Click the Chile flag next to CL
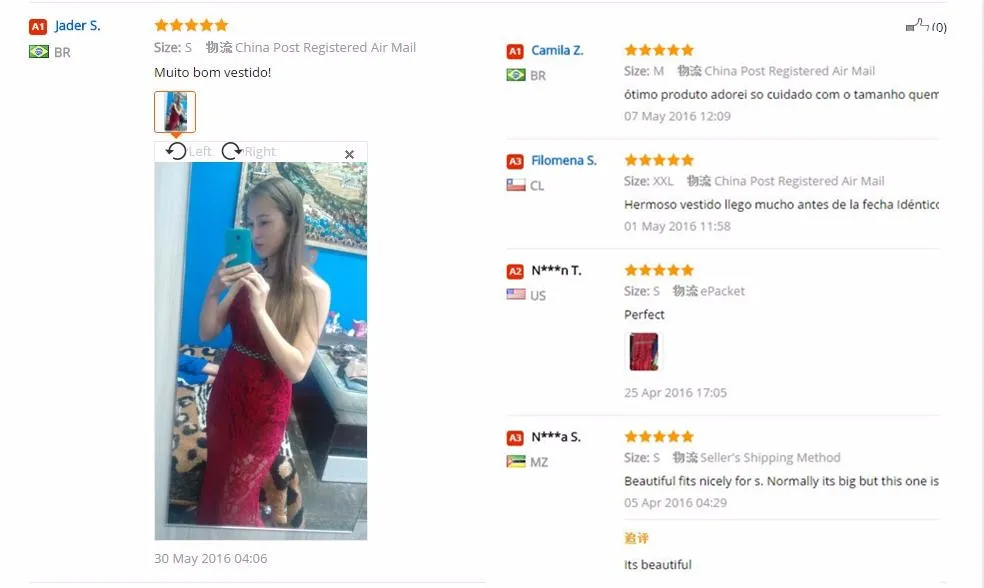984x588 pixels. pos(516,185)
